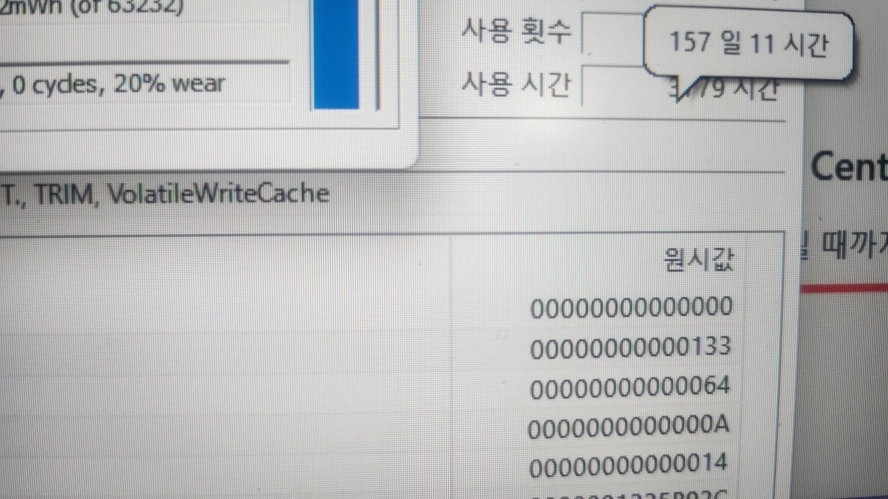Click the thin bar beside the blue battery bar
The image size is (888, 499).
click(x=377, y=54)
